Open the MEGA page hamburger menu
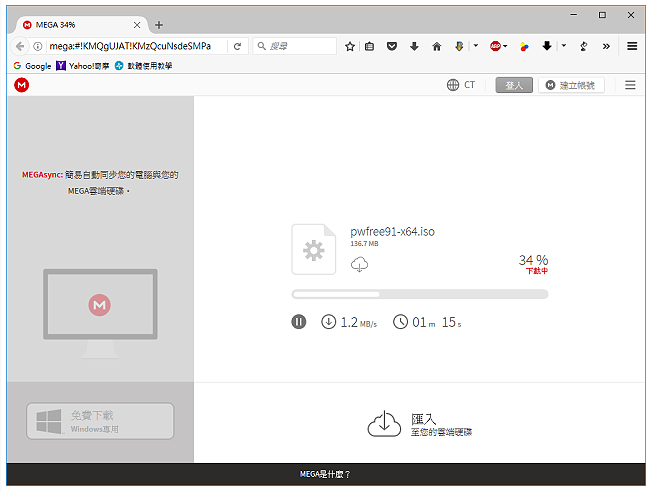The height and width of the screenshot is (492, 656). [x=630, y=85]
